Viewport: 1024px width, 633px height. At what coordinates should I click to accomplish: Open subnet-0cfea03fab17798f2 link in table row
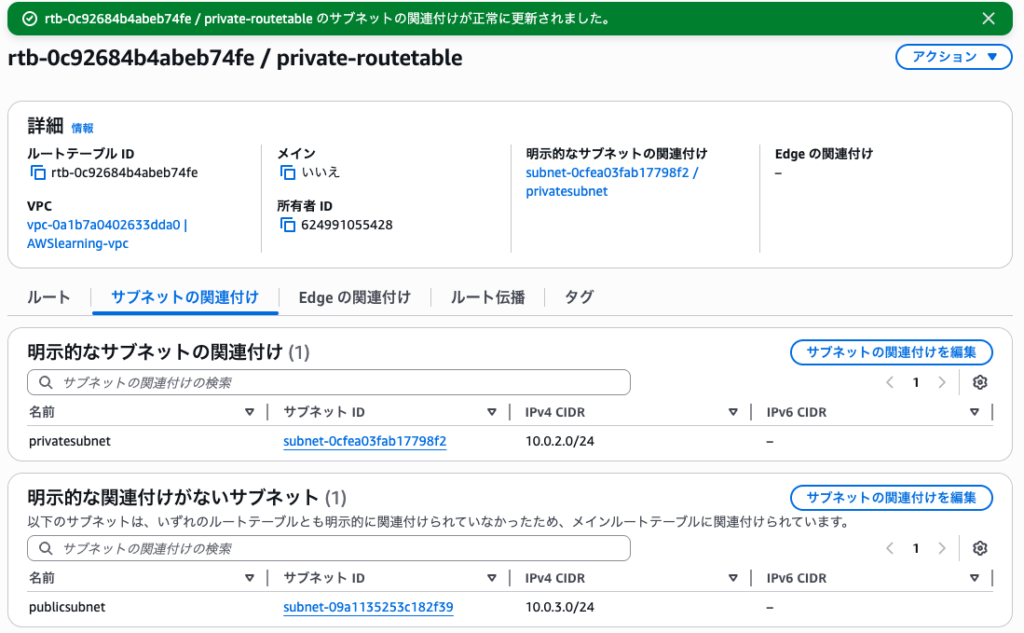click(x=365, y=441)
